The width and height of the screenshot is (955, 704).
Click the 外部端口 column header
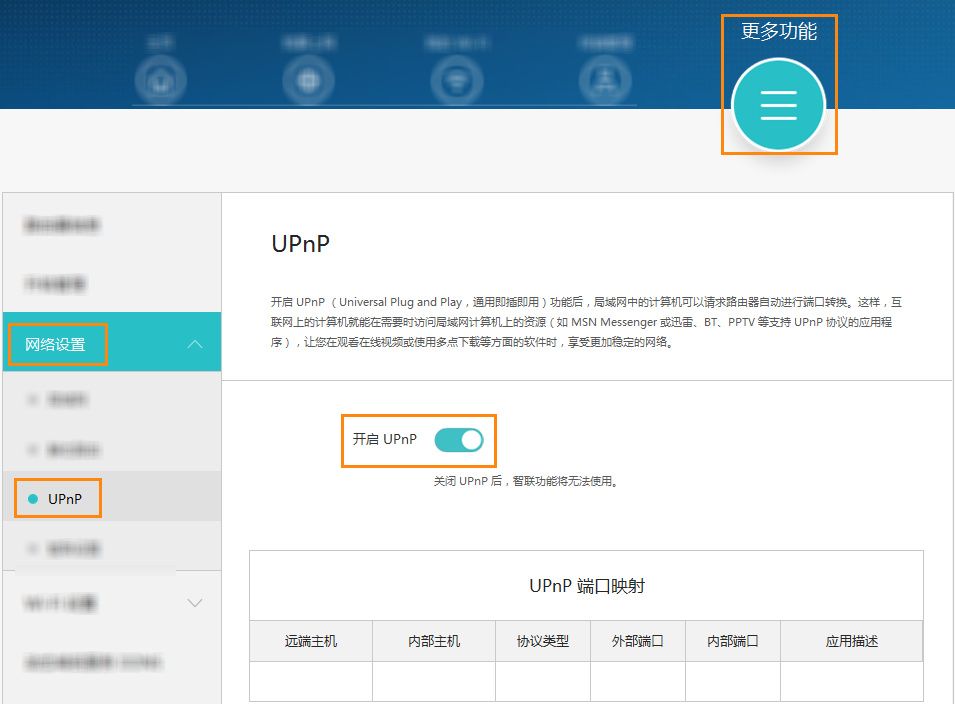click(x=637, y=641)
